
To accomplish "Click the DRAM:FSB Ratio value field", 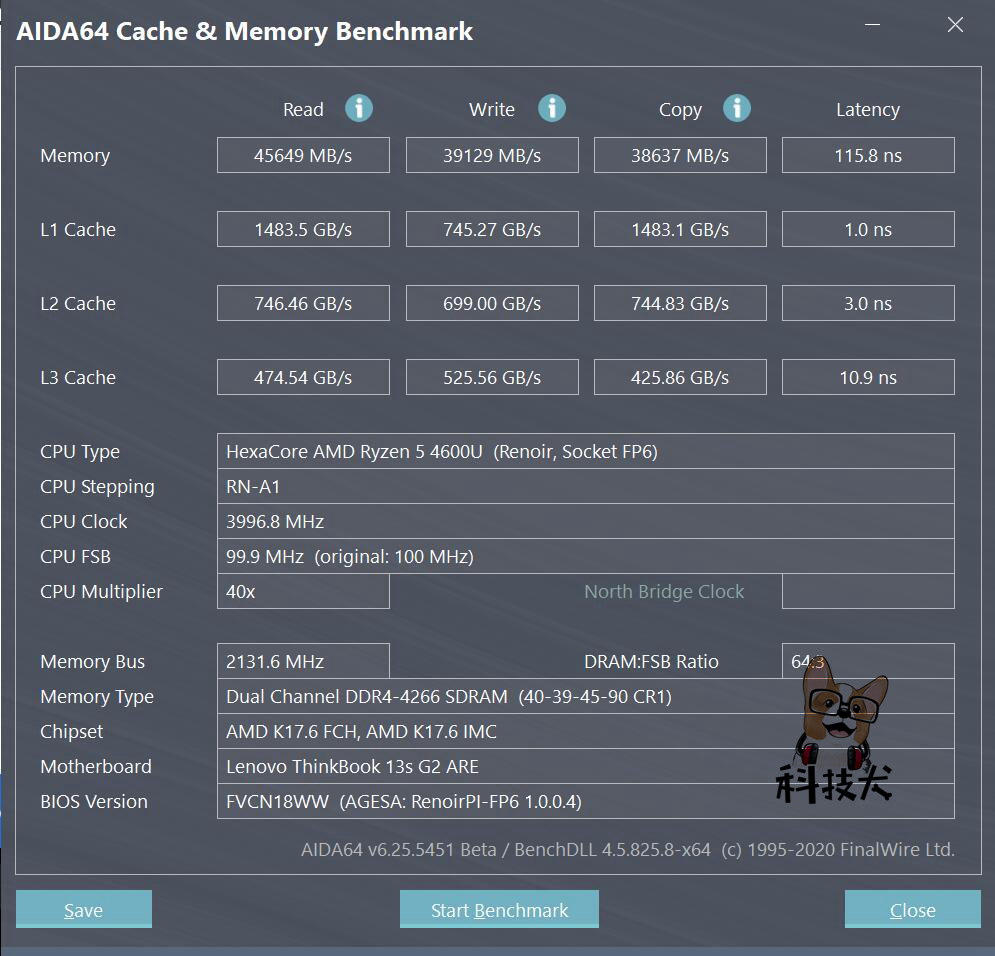I will coord(868,661).
